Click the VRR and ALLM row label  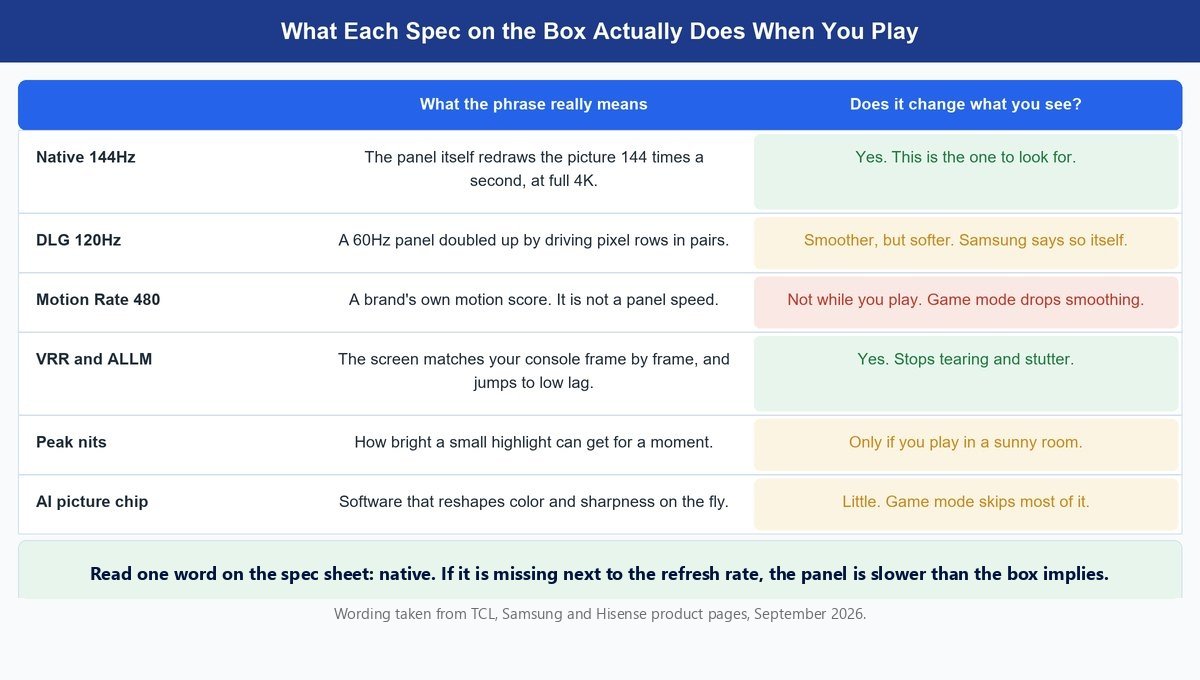click(94, 359)
